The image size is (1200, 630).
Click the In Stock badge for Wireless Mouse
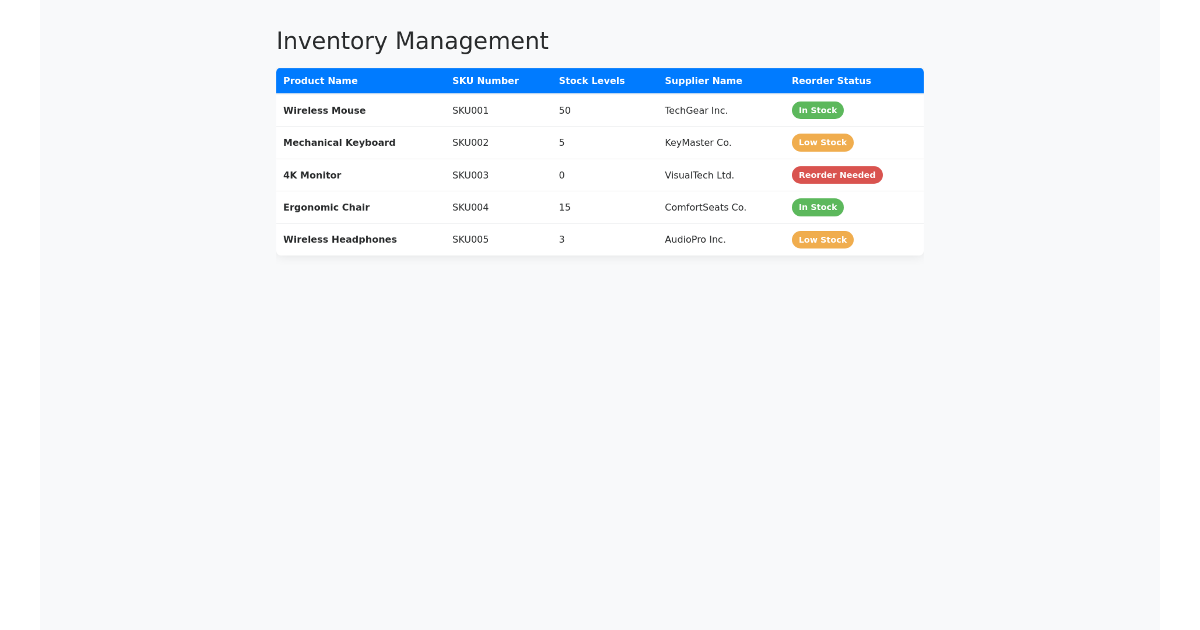[x=817, y=110]
